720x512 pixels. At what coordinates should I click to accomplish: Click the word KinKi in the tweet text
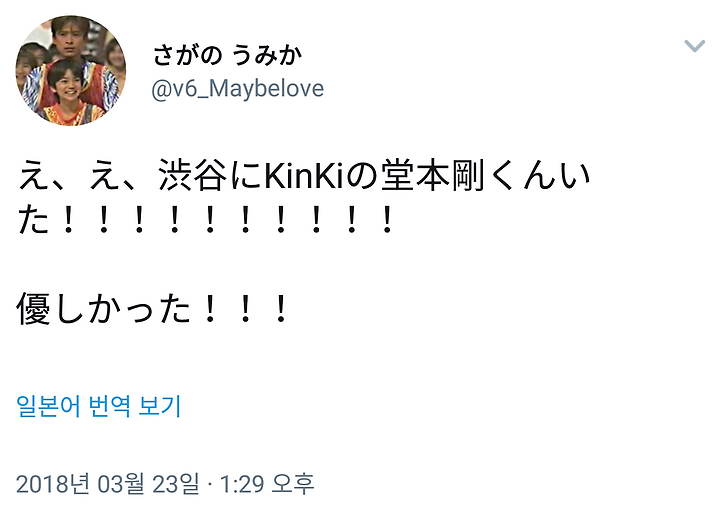coord(304,176)
